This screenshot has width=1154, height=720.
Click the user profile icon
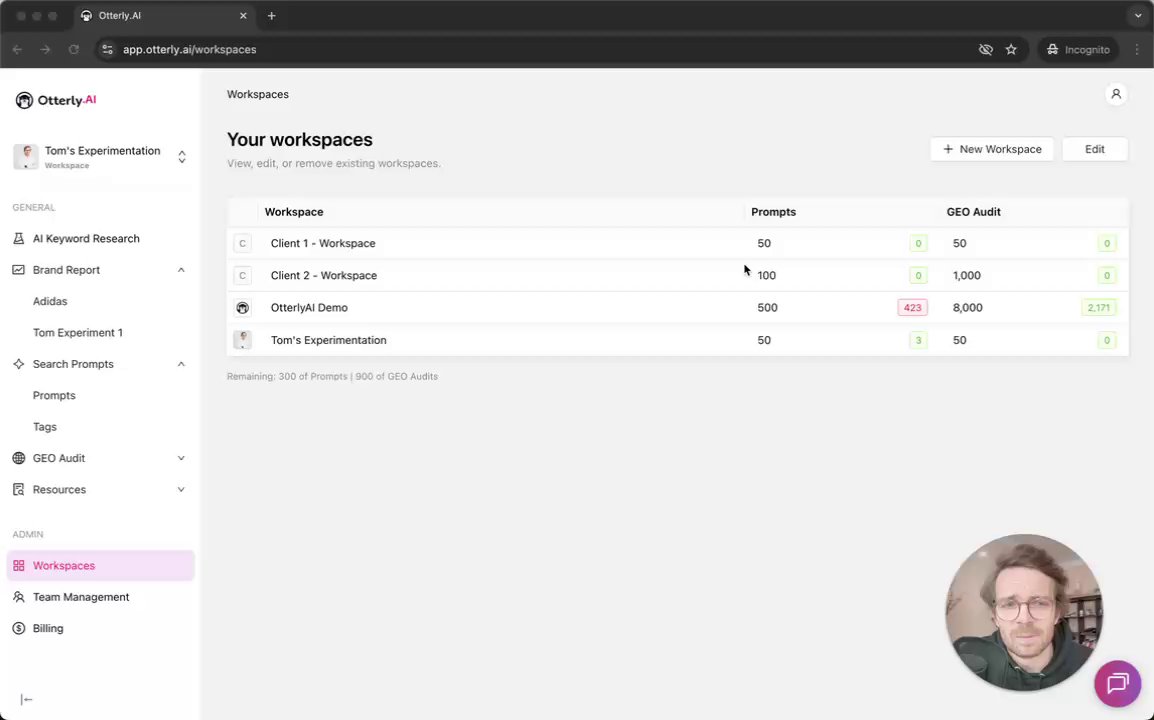click(x=1116, y=94)
